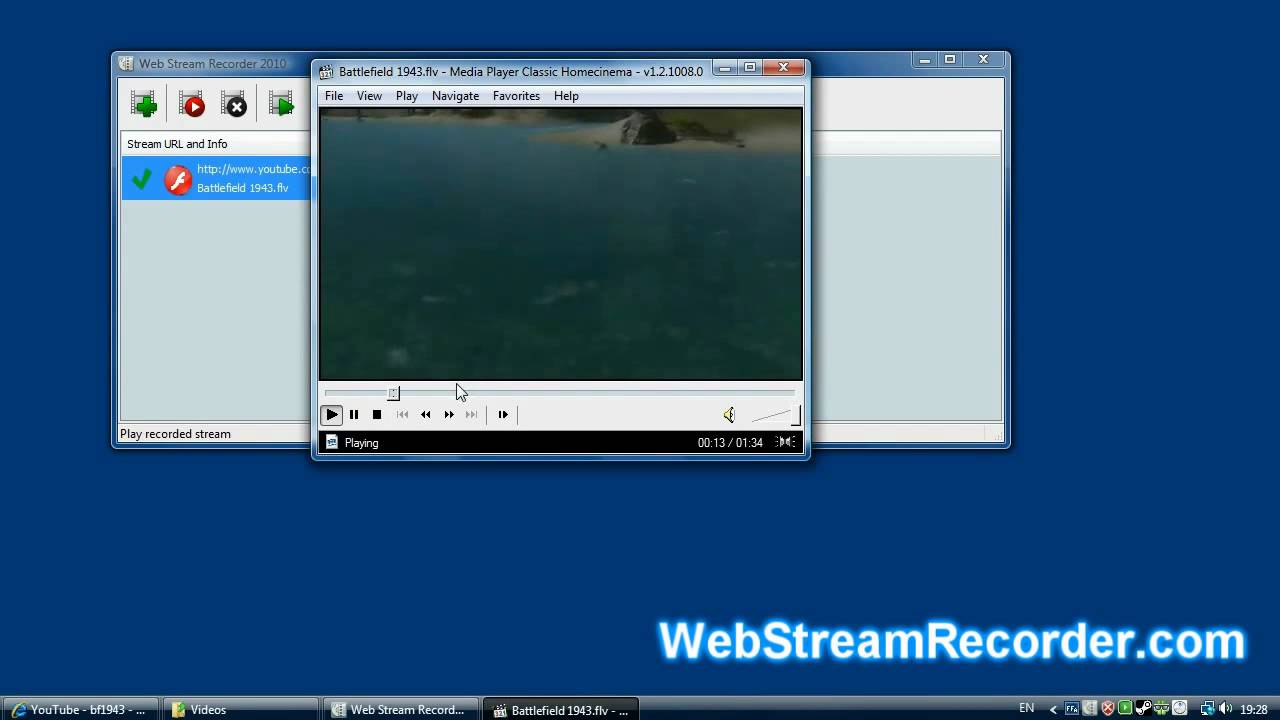
Task: Rewind with the decrease speed button
Action: [x=426, y=414]
